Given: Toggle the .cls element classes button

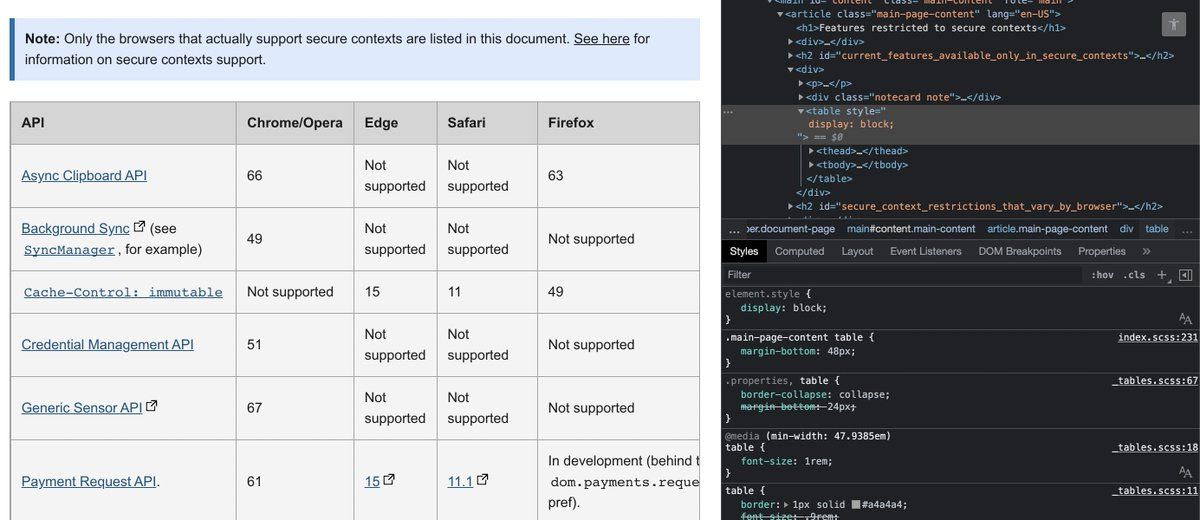Looking at the screenshot, I should (x=1134, y=275).
